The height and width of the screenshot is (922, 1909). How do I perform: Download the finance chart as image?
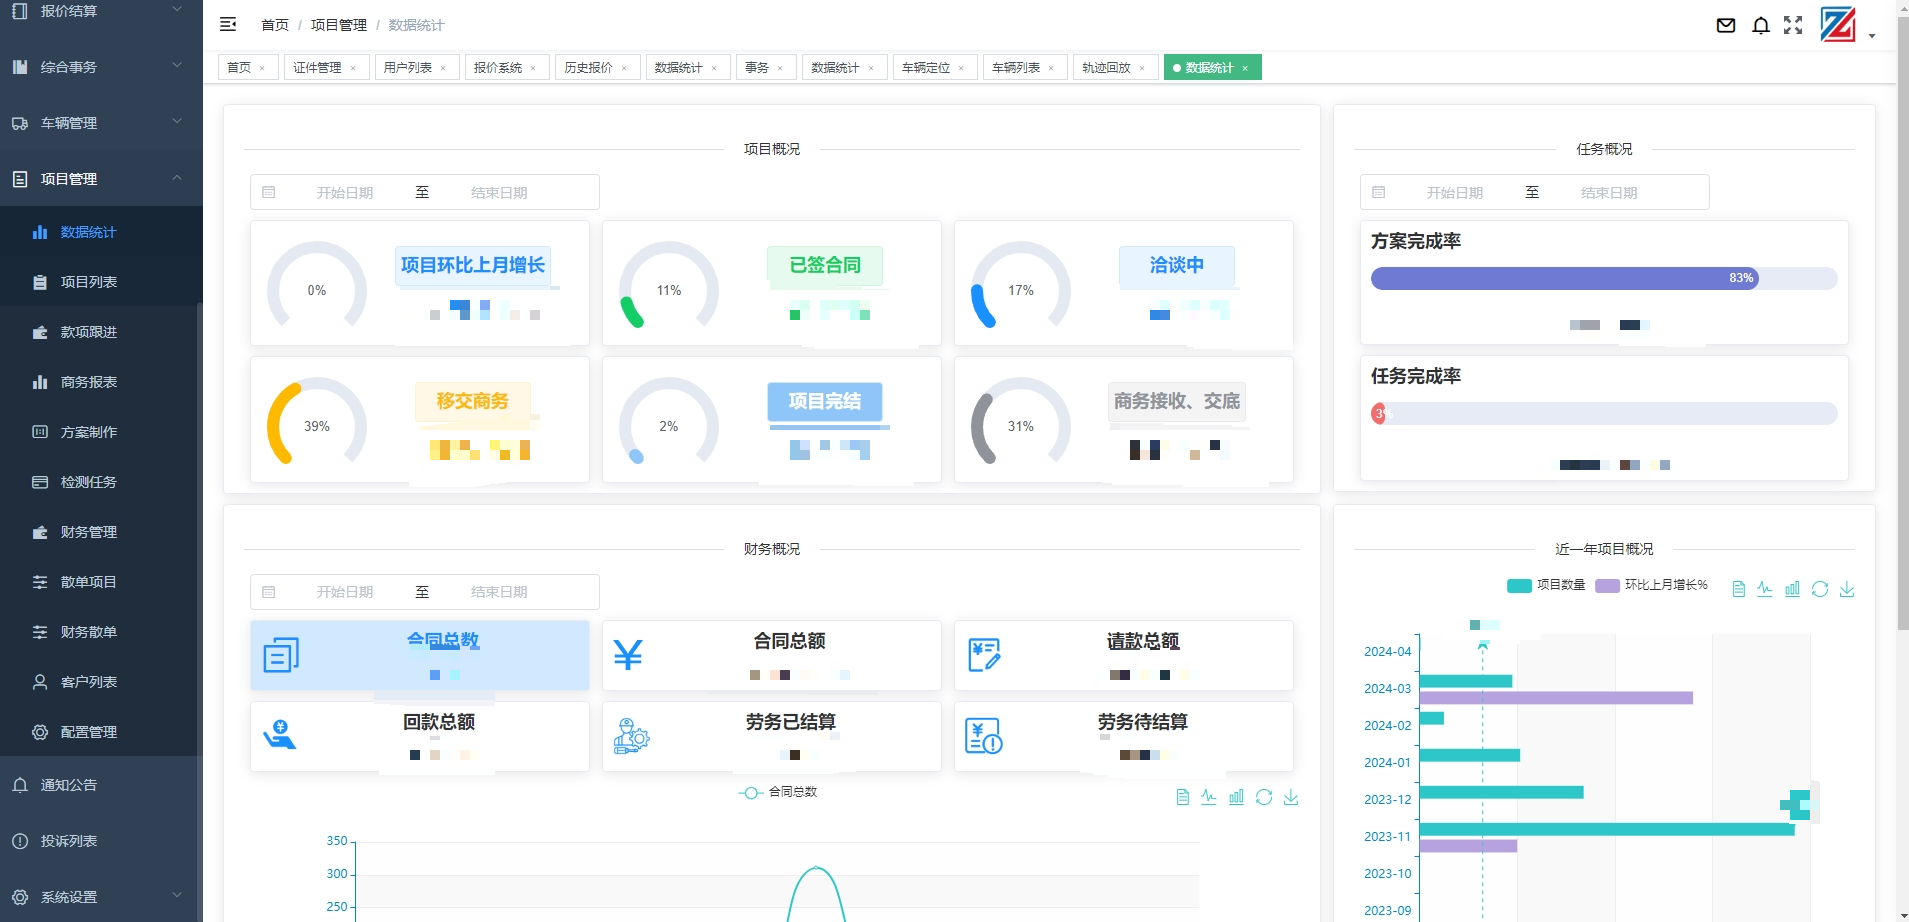[1291, 797]
